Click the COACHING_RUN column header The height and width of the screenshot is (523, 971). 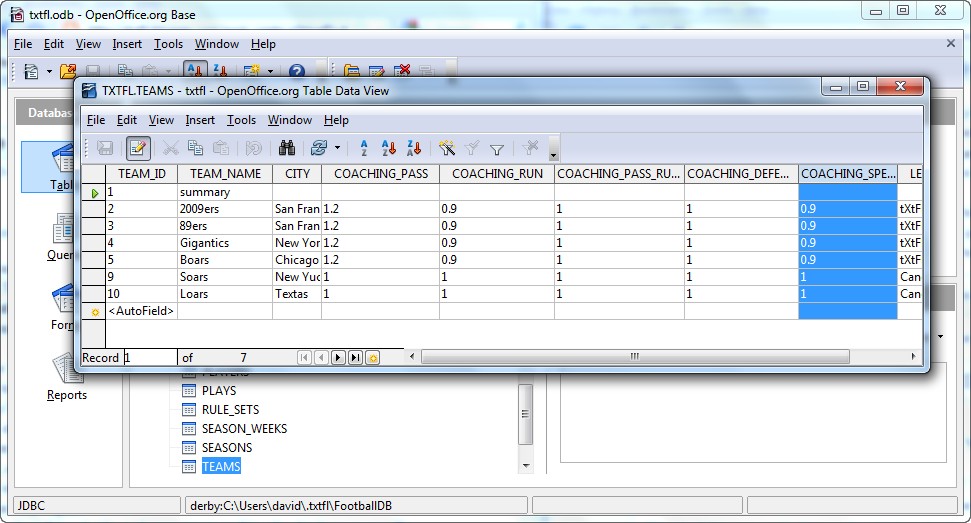point(497,174)
